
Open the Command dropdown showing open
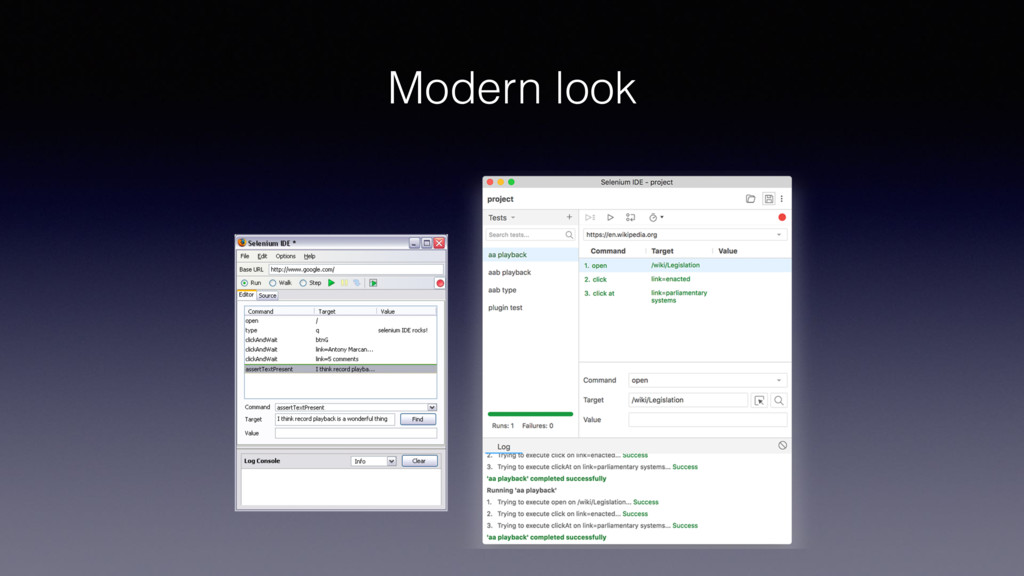778,380
